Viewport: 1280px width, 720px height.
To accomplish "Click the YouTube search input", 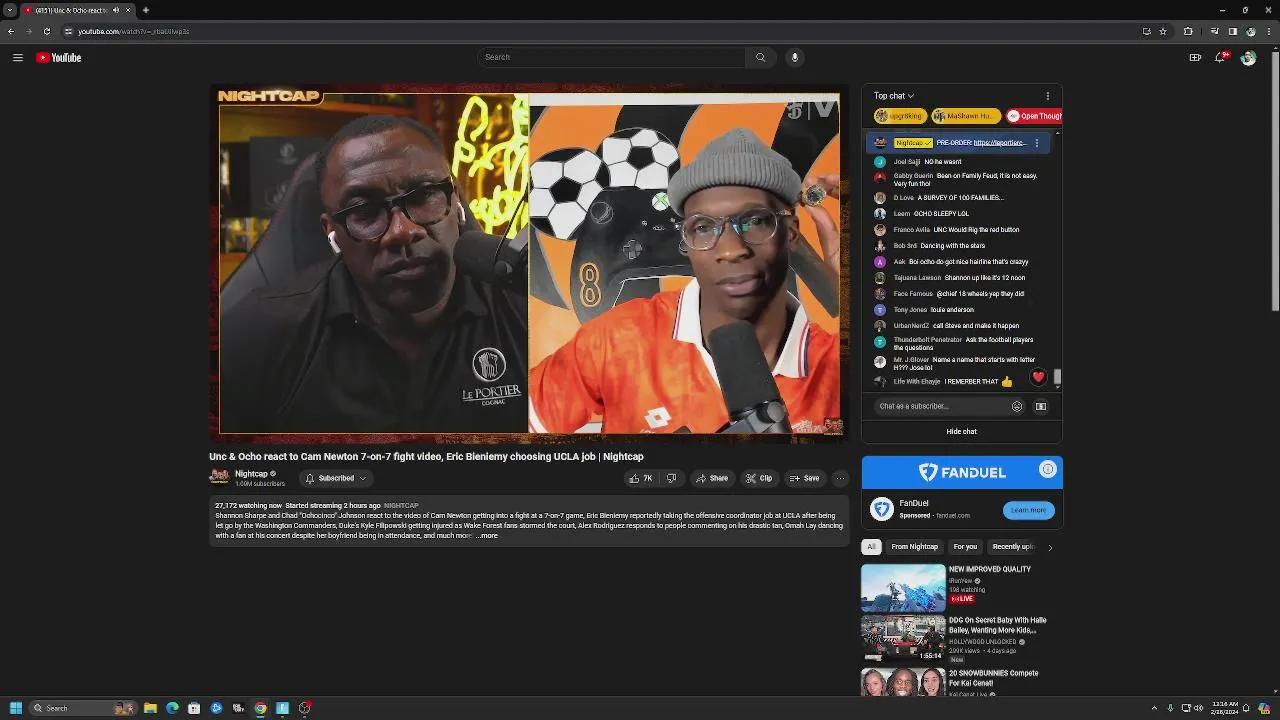I will click(612, 57).
